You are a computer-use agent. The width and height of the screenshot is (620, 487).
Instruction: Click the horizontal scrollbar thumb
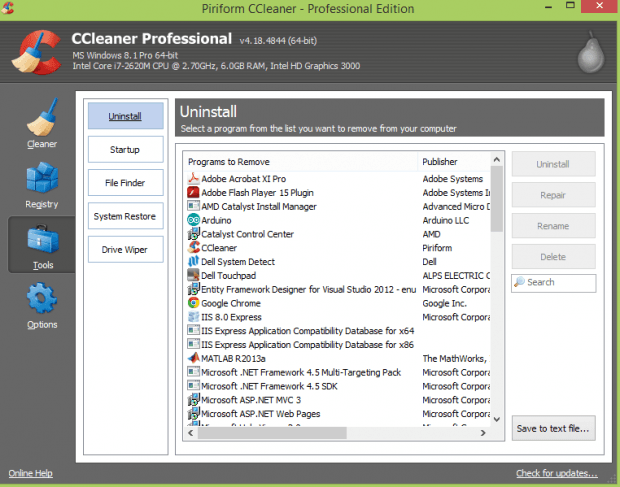[x=272, y=433]
